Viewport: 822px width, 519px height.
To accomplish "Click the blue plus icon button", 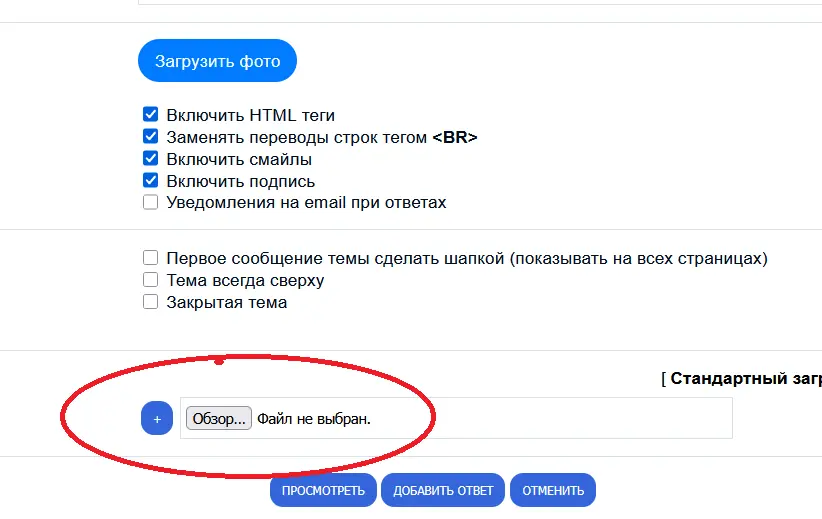I will point(157,418).
